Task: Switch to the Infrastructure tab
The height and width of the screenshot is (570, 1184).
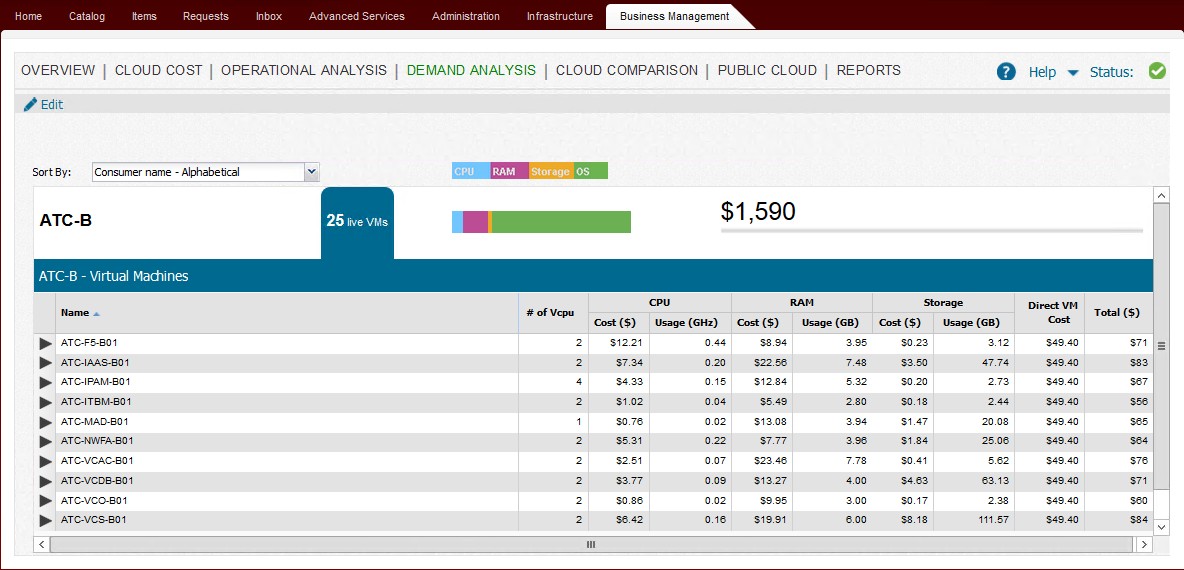Action: [559, 16]
